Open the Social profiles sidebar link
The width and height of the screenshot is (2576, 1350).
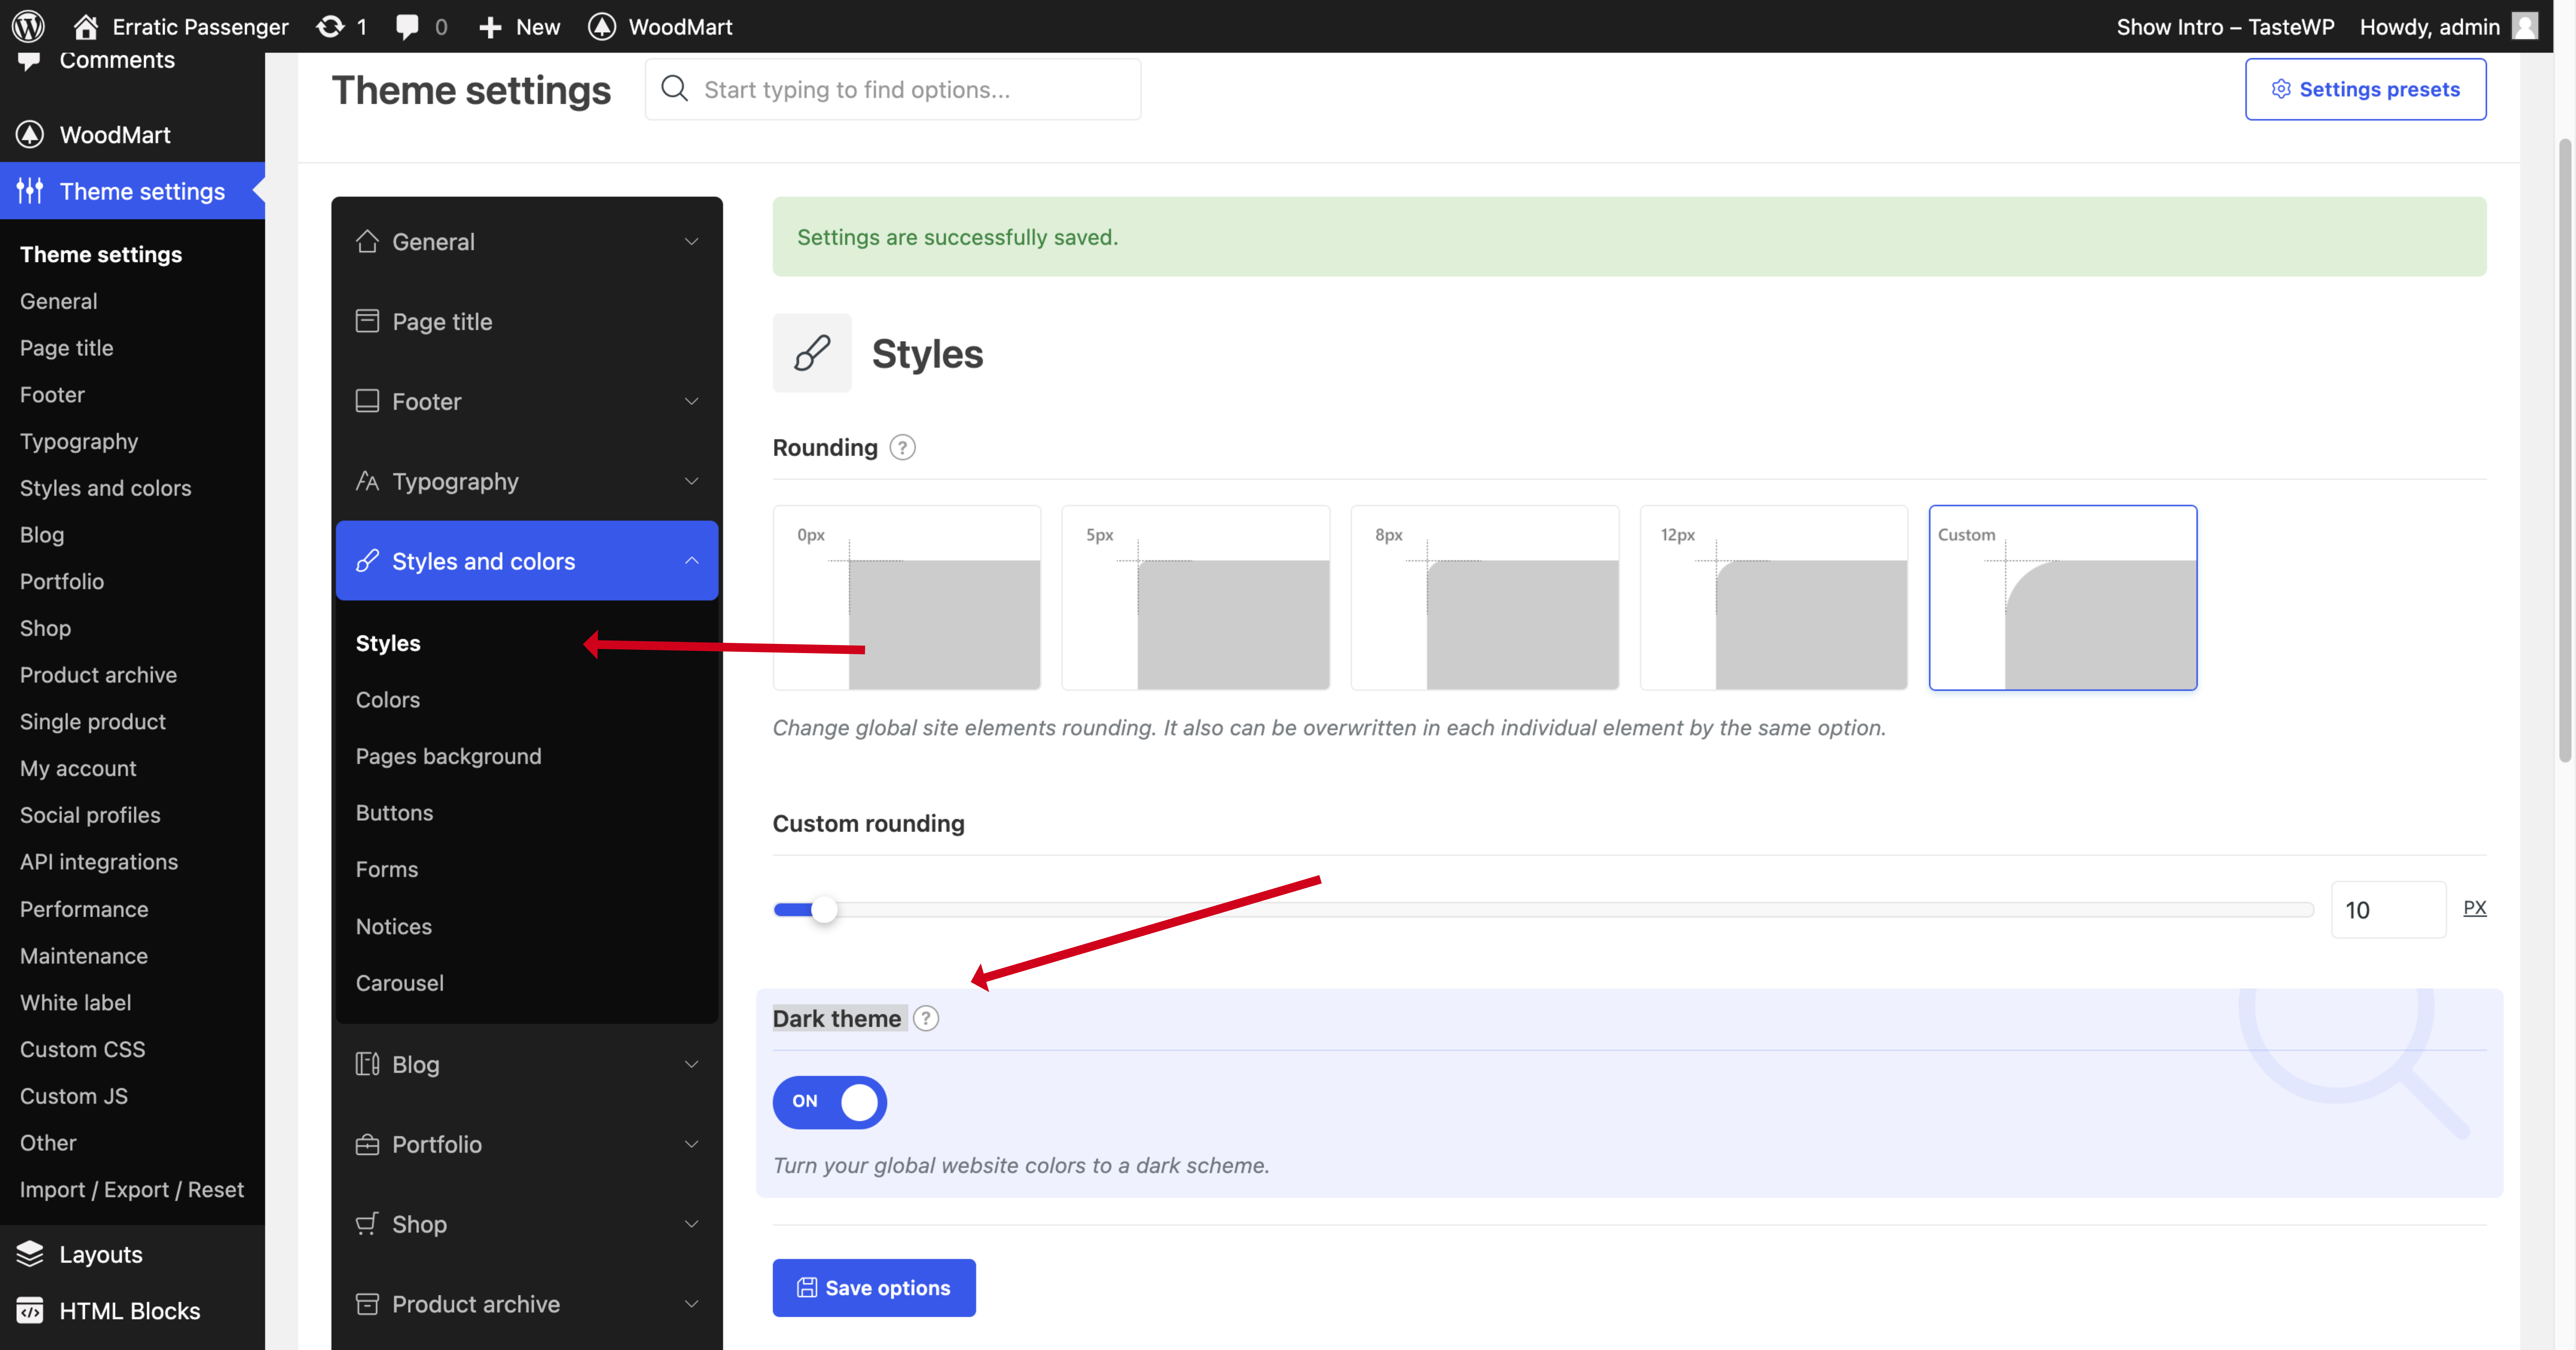tap(90, 815)
